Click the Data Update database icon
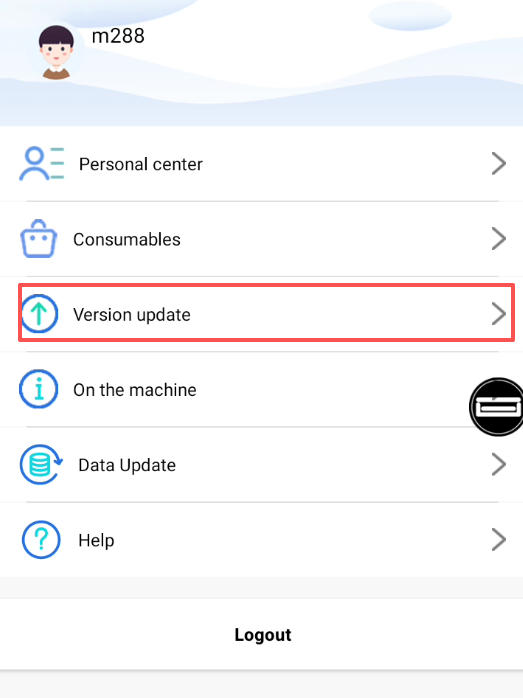523x698 pixels. (41, 464)
